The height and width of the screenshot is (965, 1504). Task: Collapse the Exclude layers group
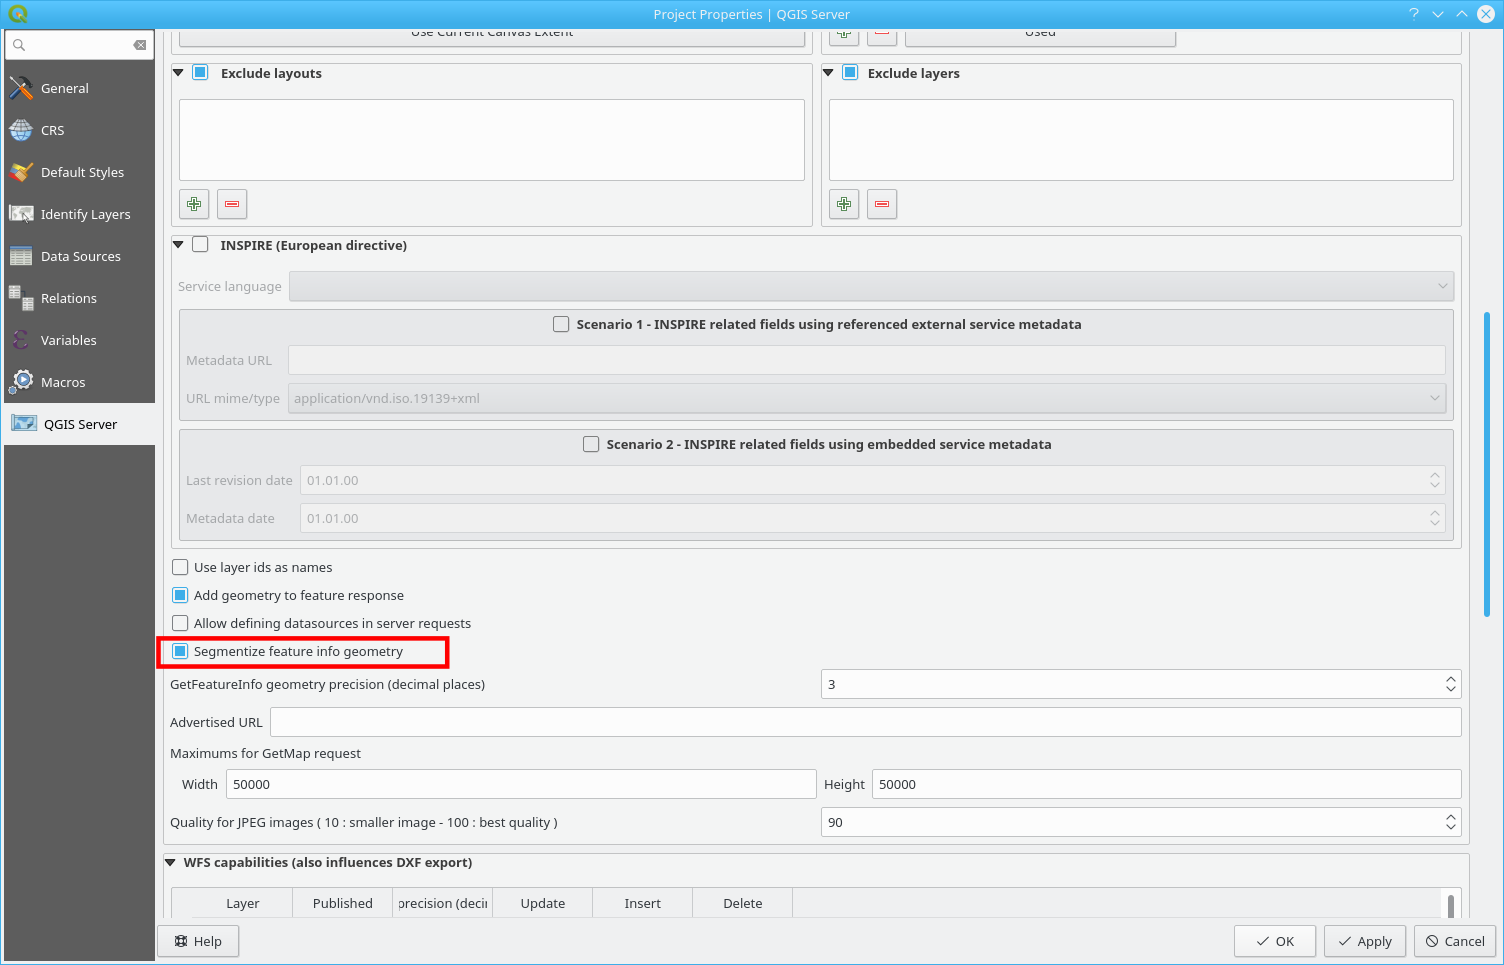click(x=828, y=73)
